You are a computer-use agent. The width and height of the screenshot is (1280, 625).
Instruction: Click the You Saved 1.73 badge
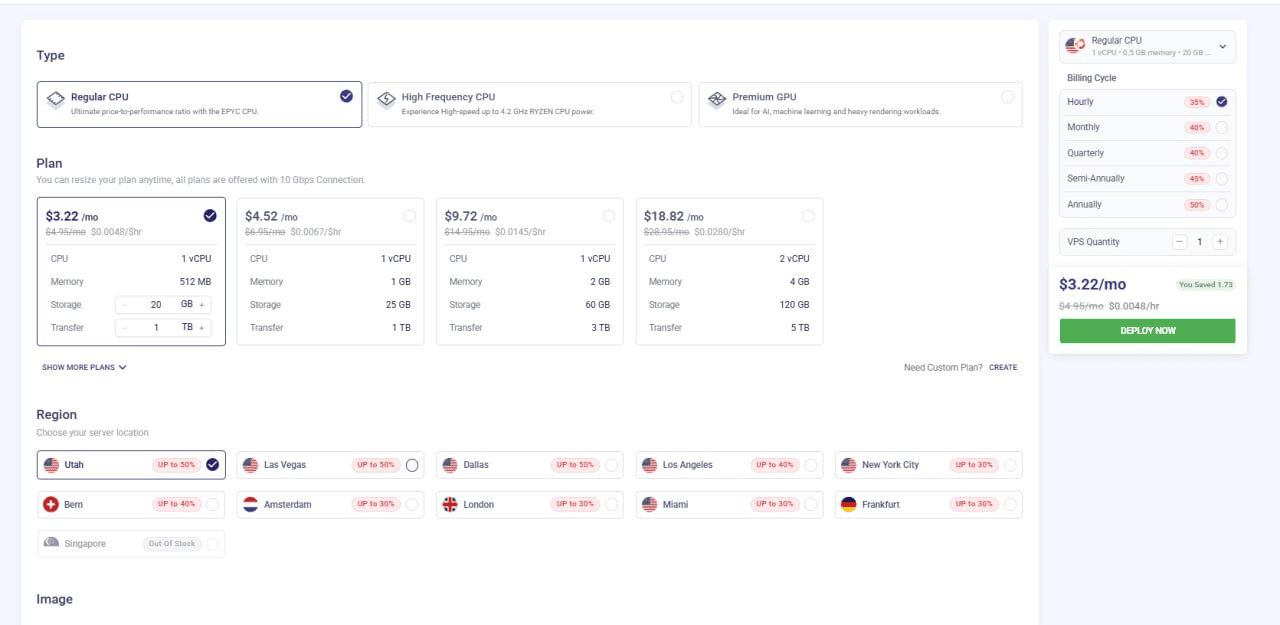pyautogui.click(x=1206, y=285)
